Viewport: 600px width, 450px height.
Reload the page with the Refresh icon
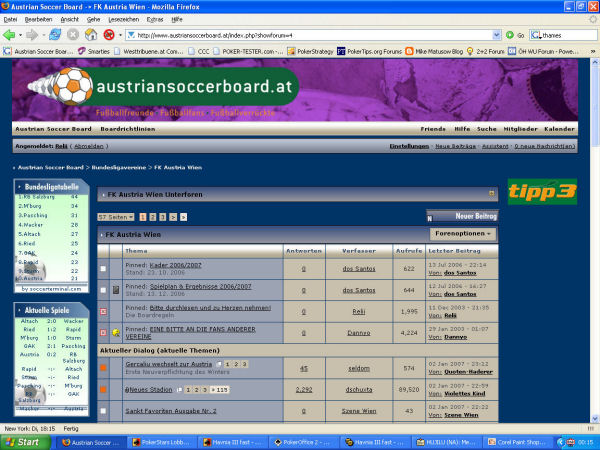pos(55,35)
